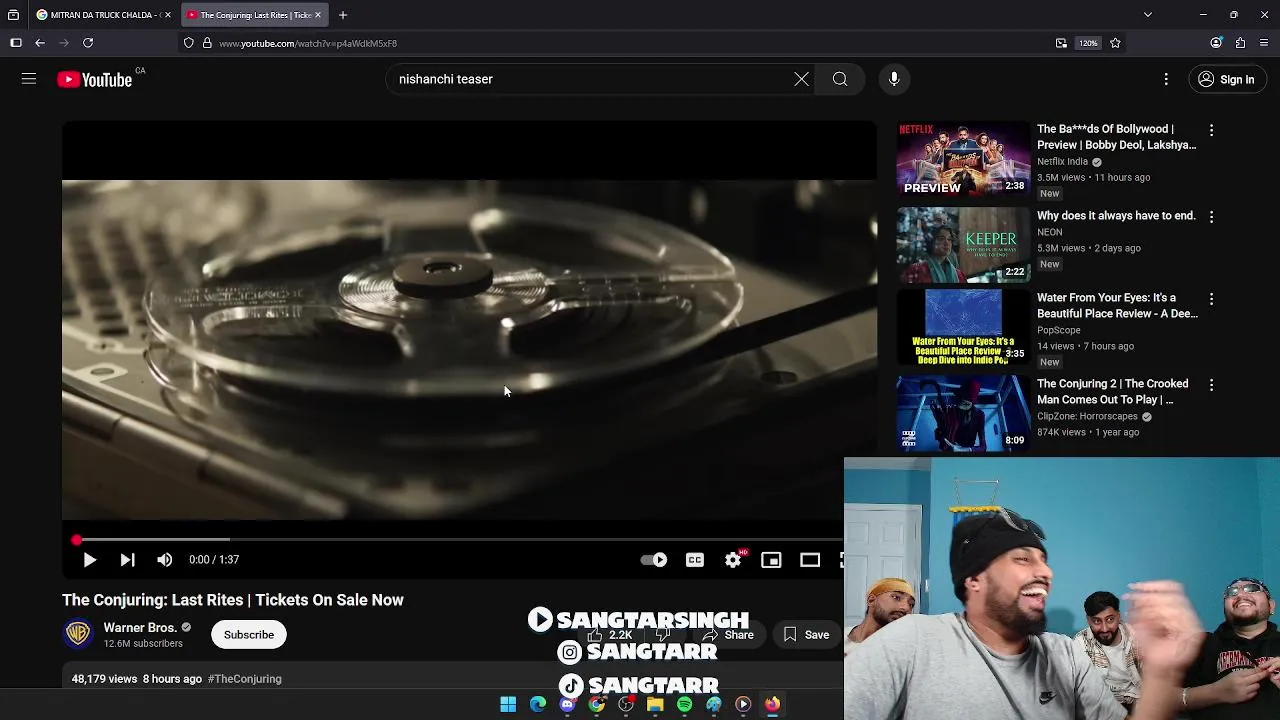The width and height of the screenshot is (1280, 720).
Task: Enable theater mode
Action: click(810, 560)
